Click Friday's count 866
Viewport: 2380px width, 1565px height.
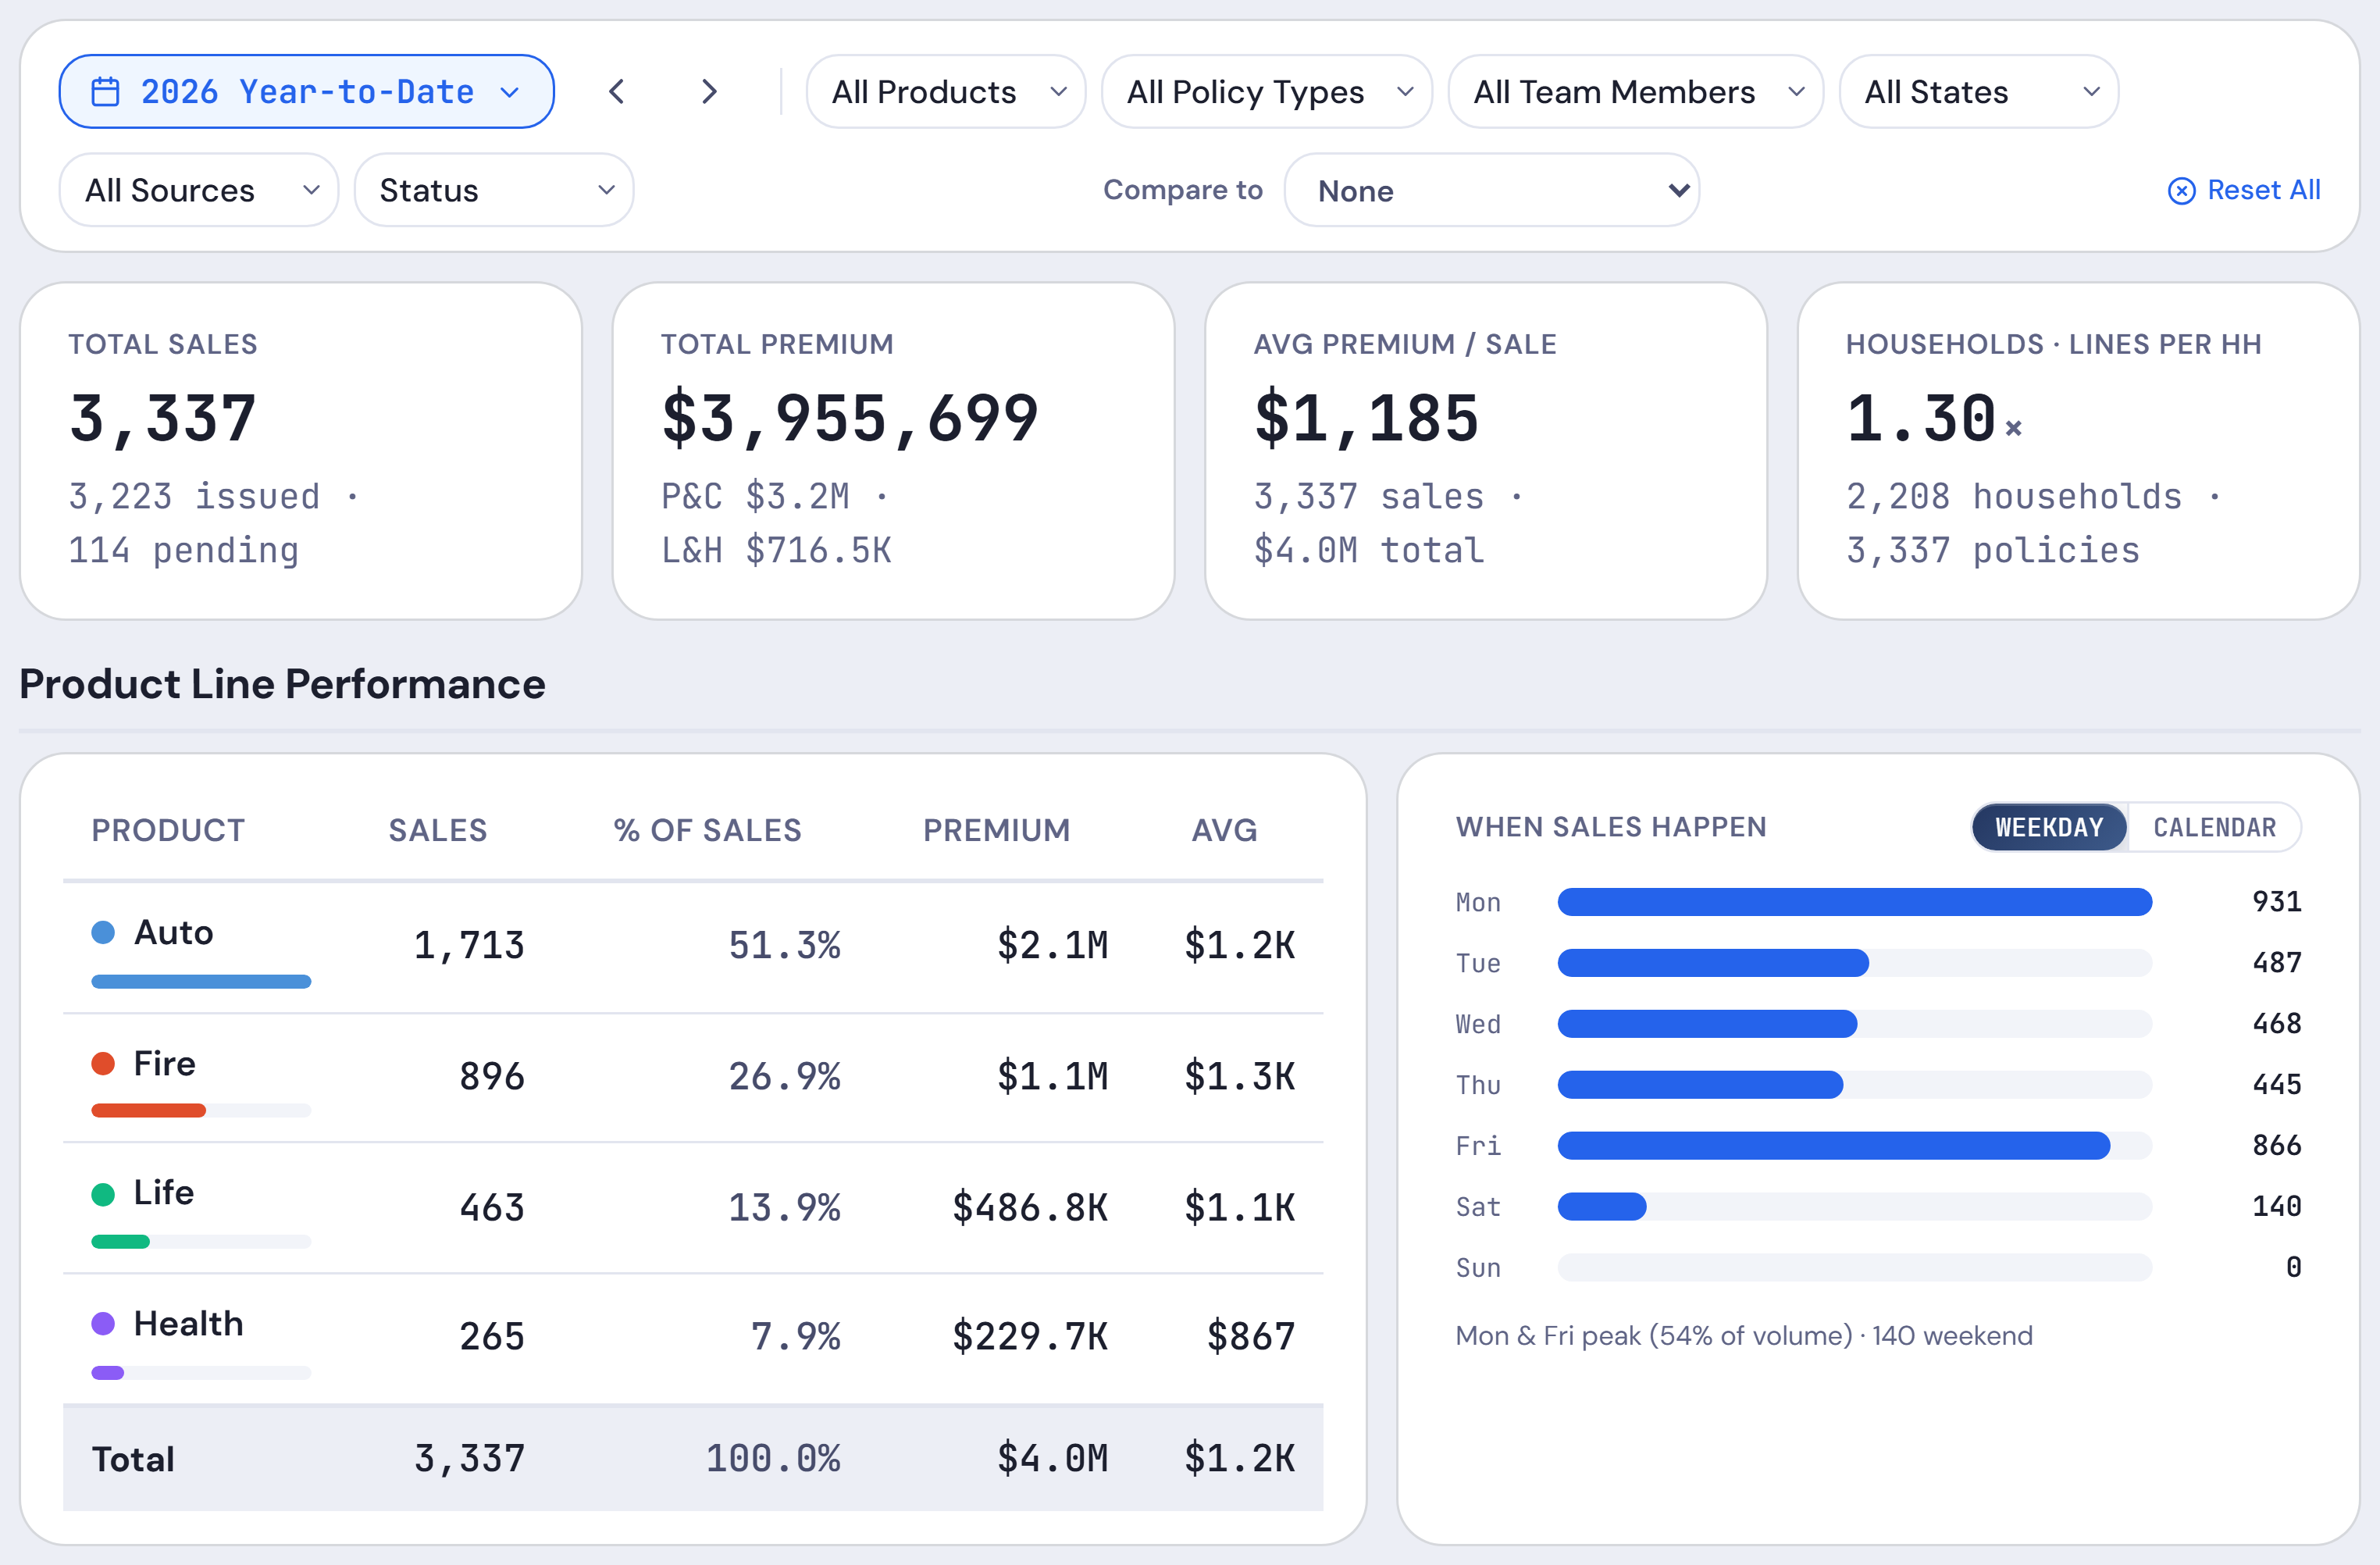pos(2277,1146)
